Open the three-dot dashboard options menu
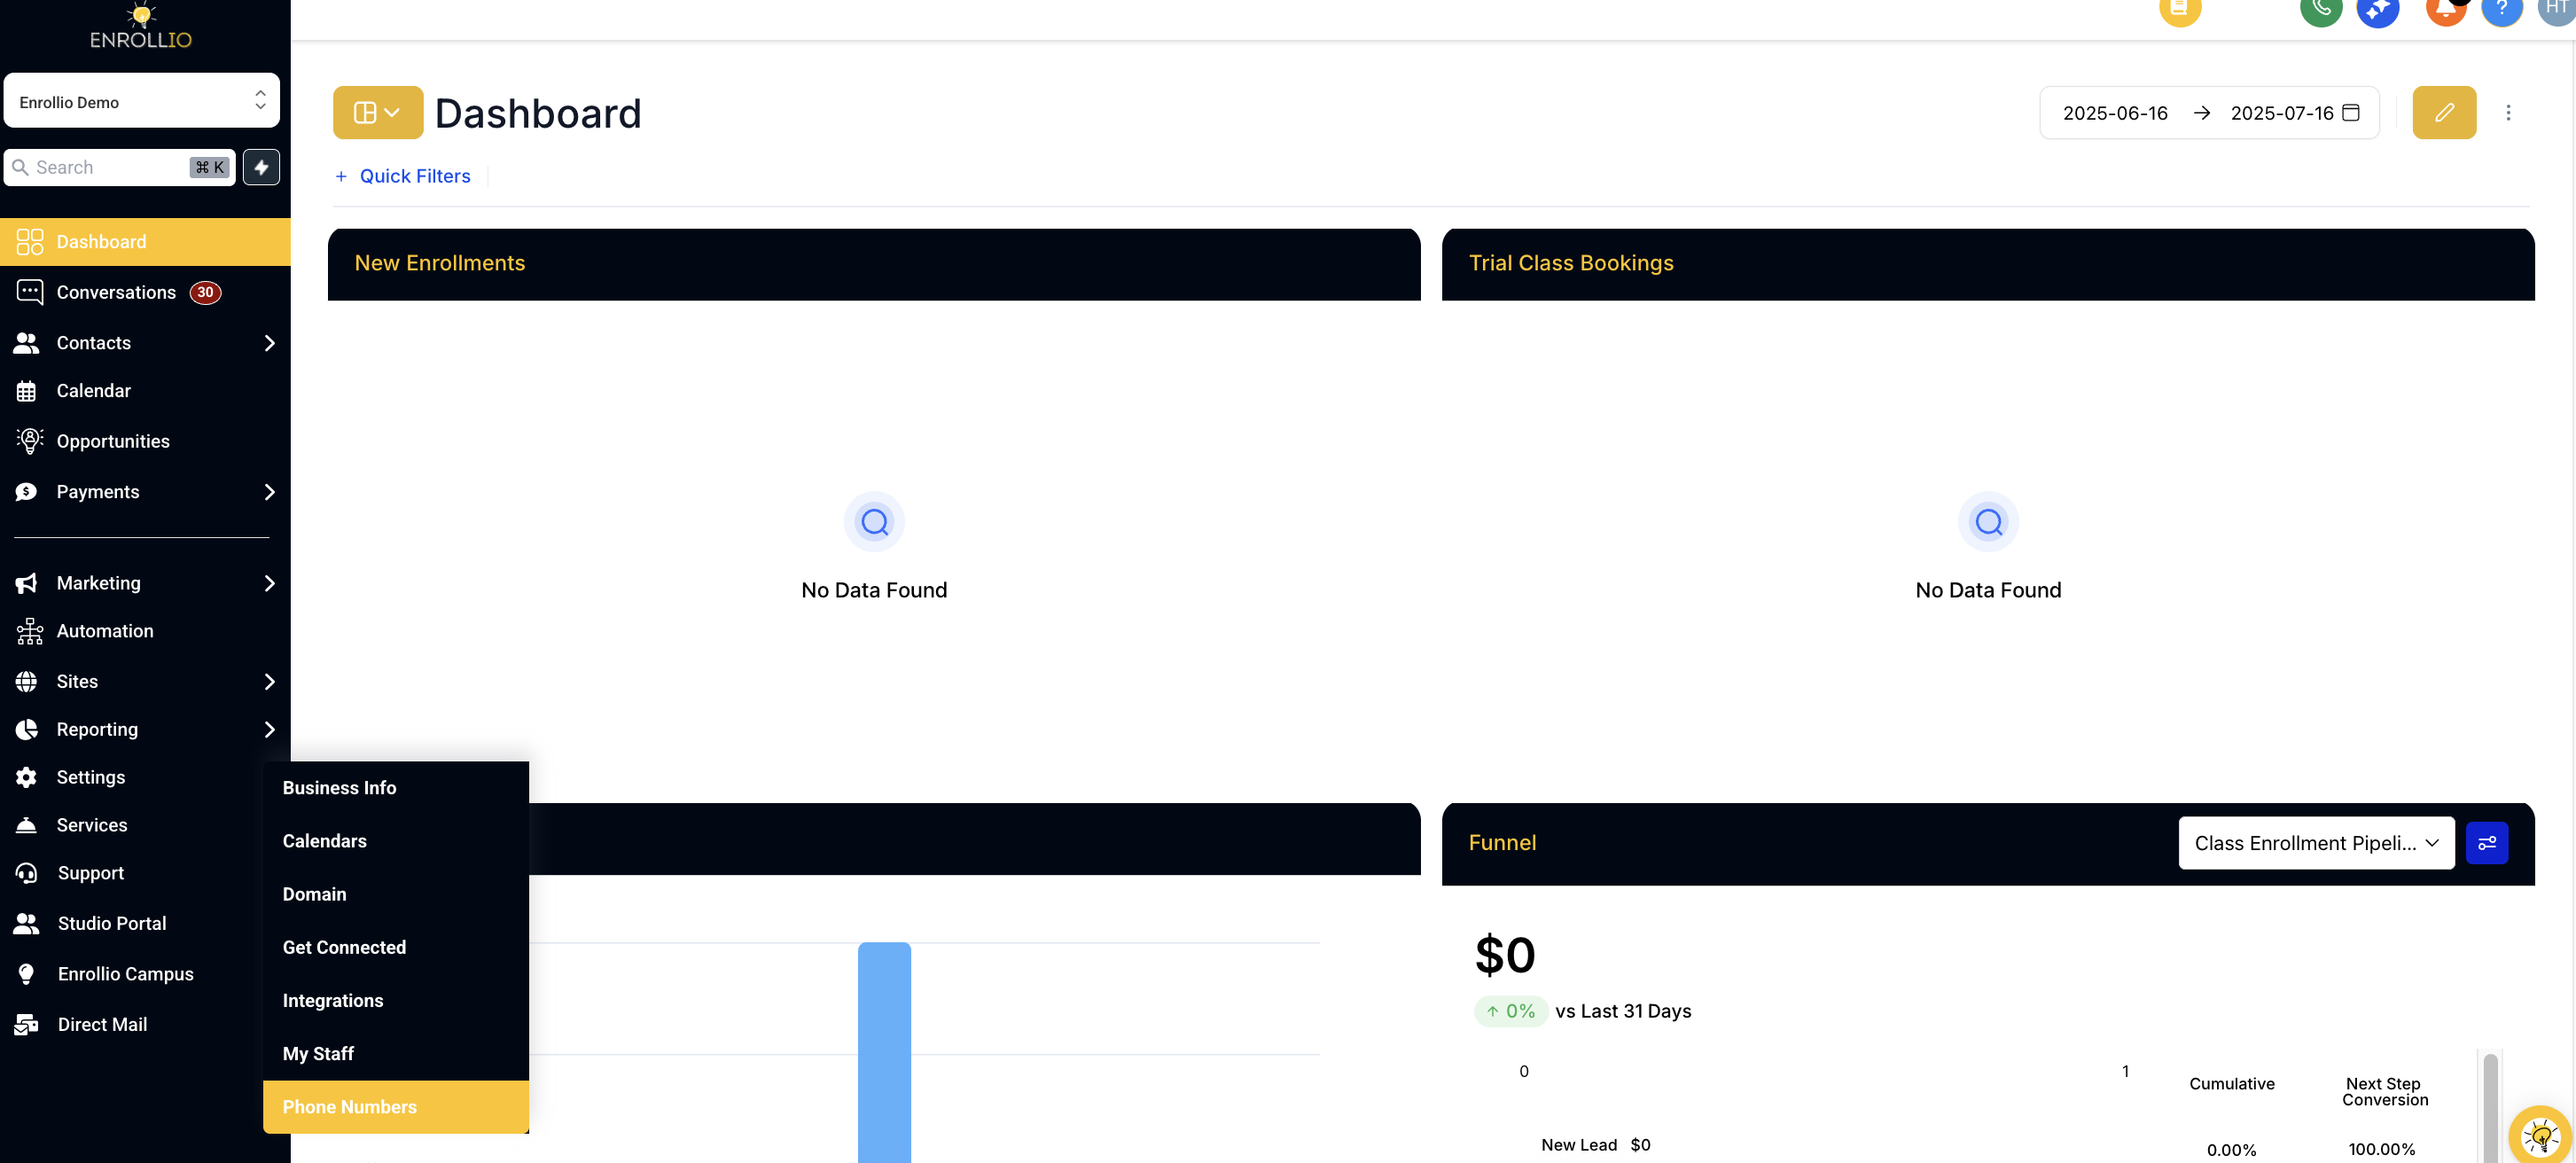This screenshot has height=1163, width=2576. (2508, 112)
